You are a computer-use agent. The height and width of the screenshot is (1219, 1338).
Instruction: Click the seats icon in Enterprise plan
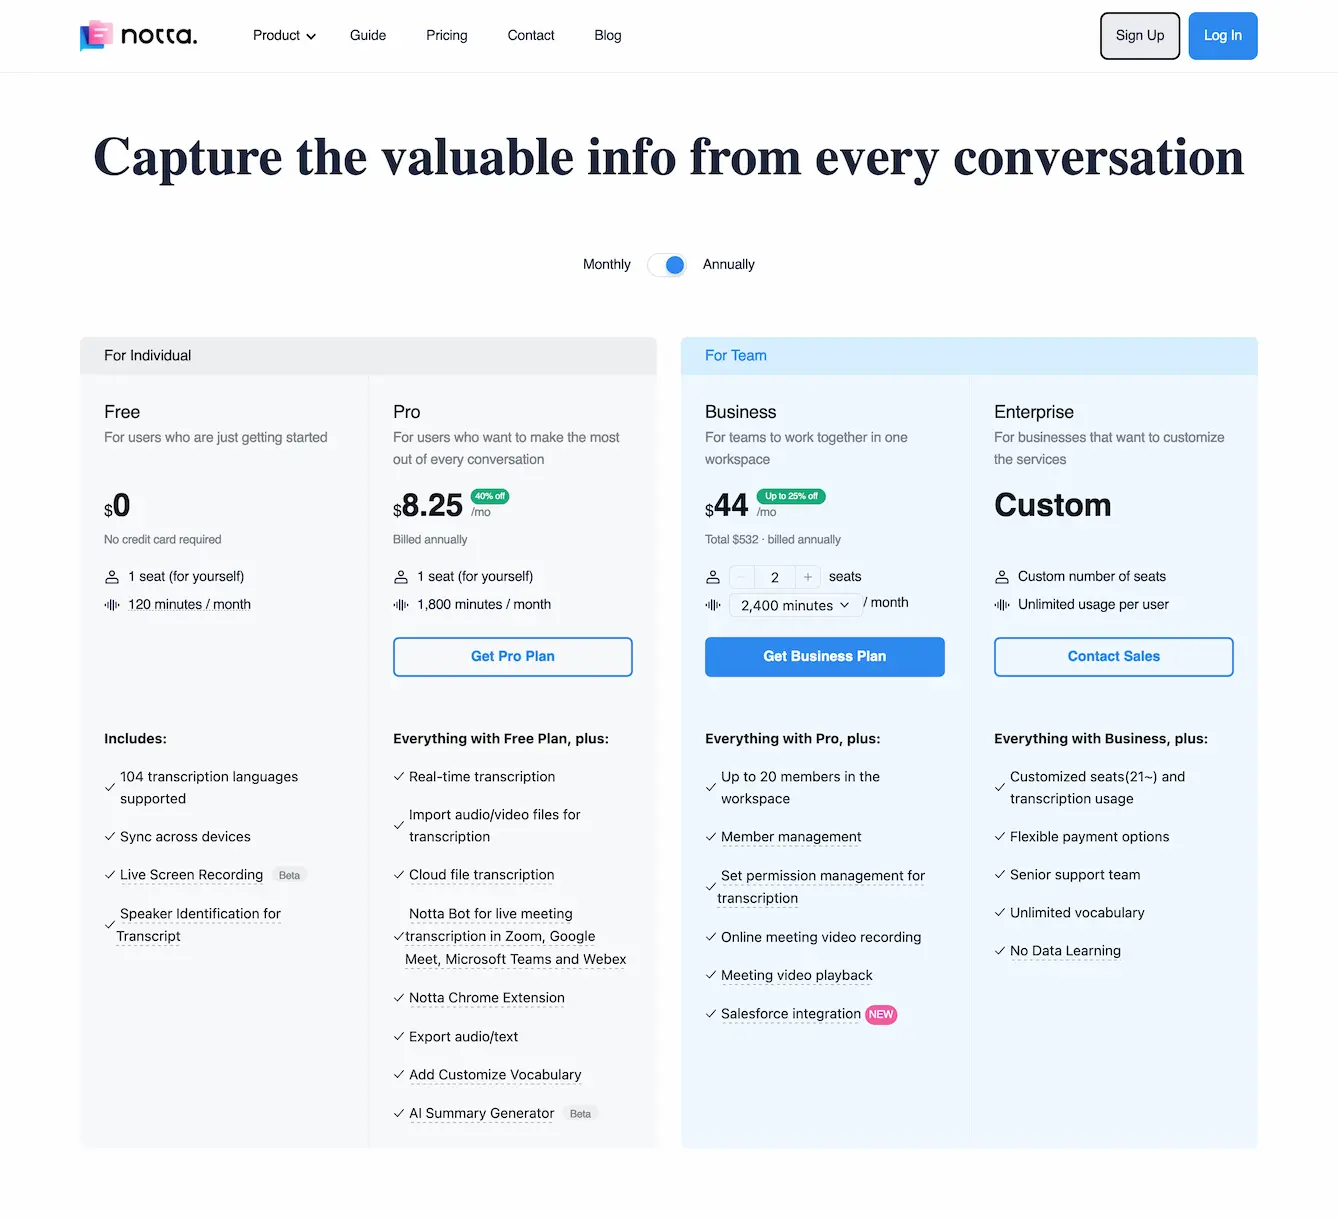(x=1001, y=577)
